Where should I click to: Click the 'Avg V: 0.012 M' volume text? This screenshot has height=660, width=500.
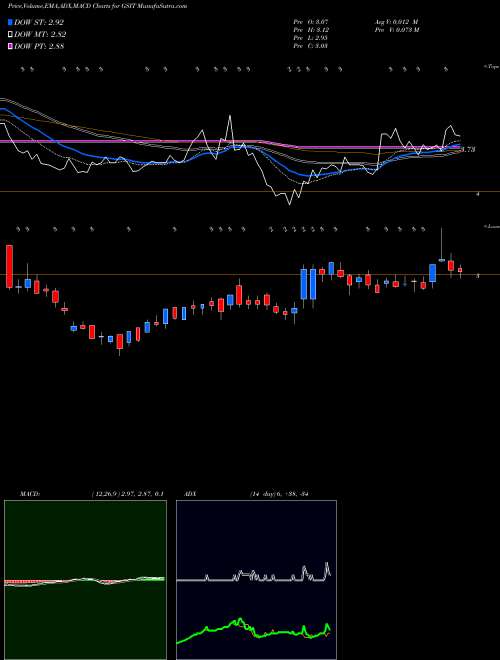click(395, 21)
